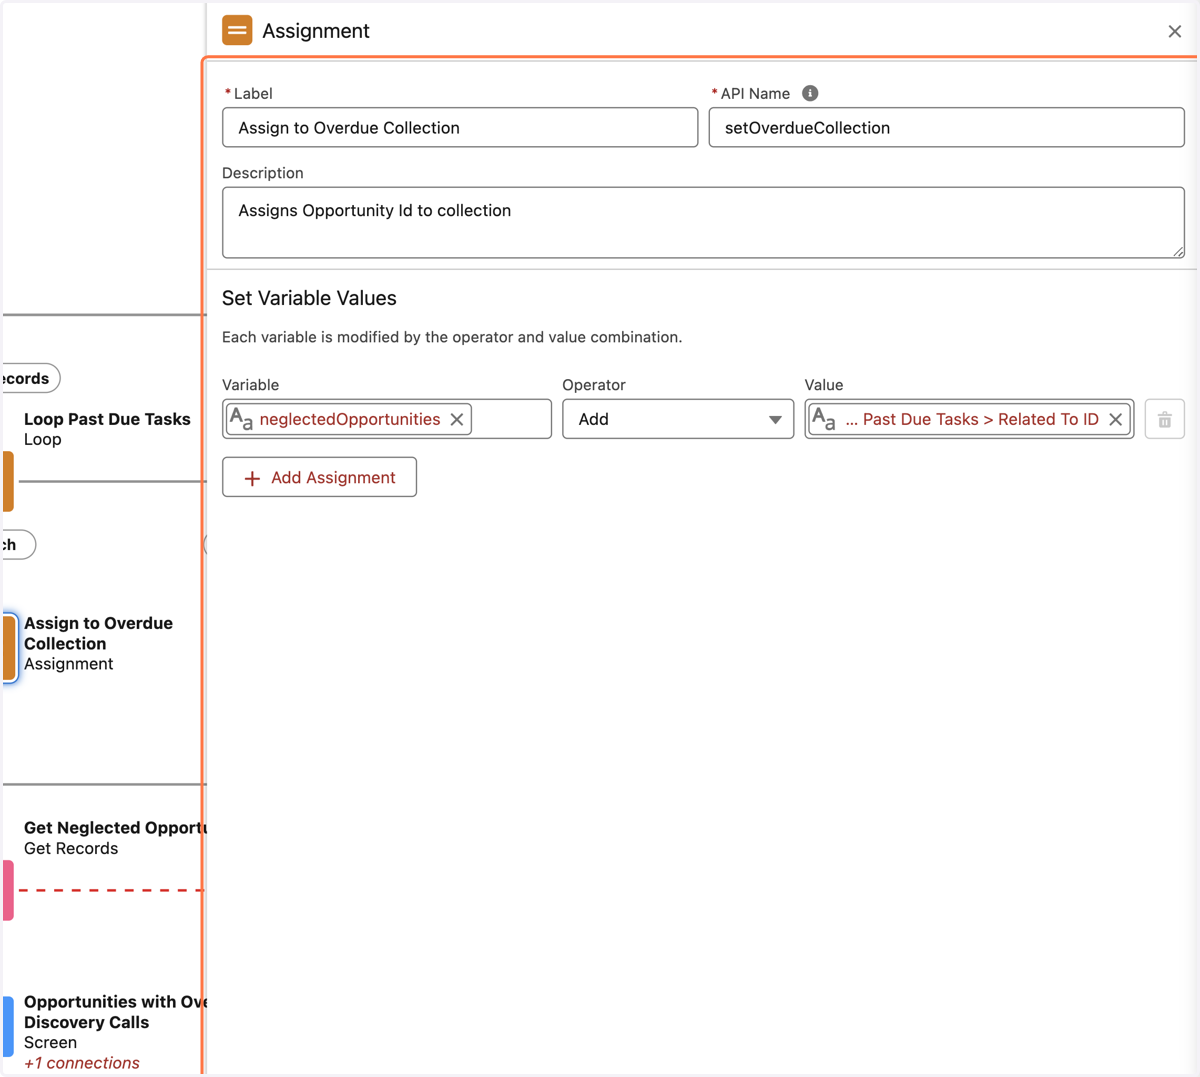The image size is (1200, 1077).
Task: Remove the neglectedOpportunities variable pill
Action: pos(457,419)
